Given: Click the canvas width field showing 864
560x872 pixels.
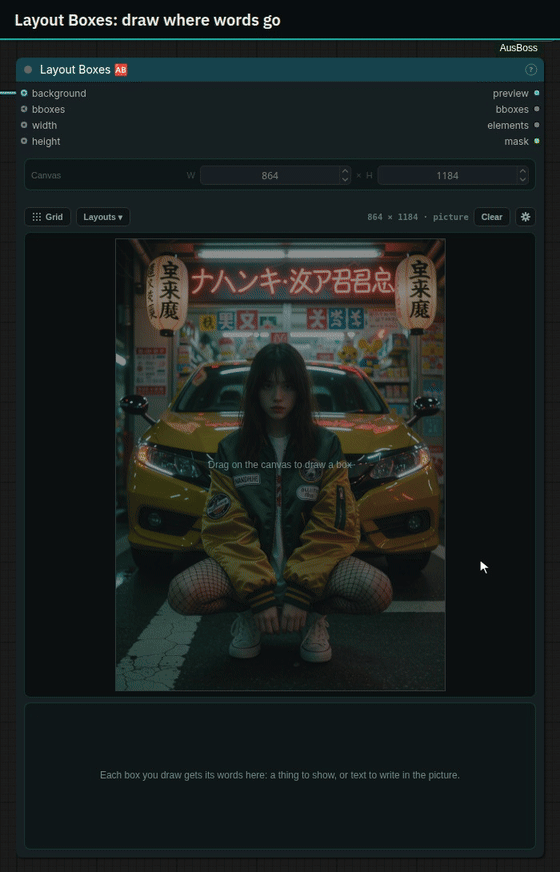Looking at the screenshot, I should 270,176.
